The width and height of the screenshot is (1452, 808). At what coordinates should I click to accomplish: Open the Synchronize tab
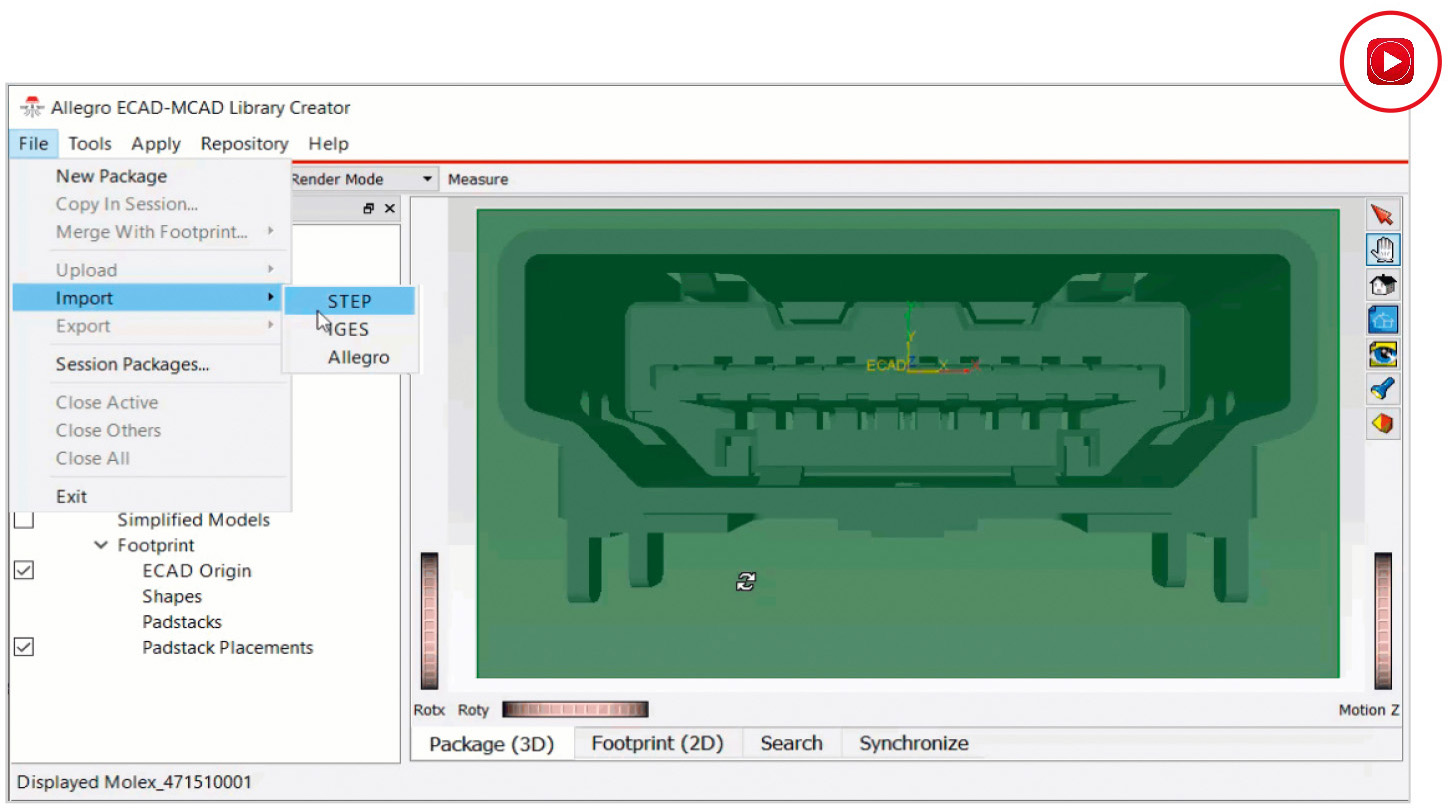point(914,743)
